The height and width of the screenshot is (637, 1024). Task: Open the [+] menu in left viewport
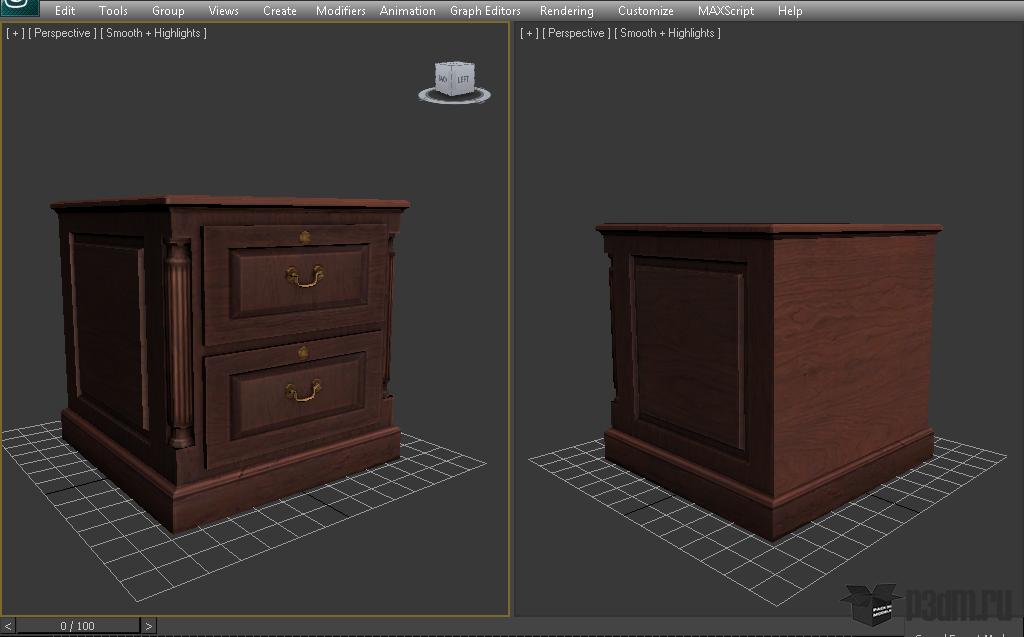[x=15, y=33]
